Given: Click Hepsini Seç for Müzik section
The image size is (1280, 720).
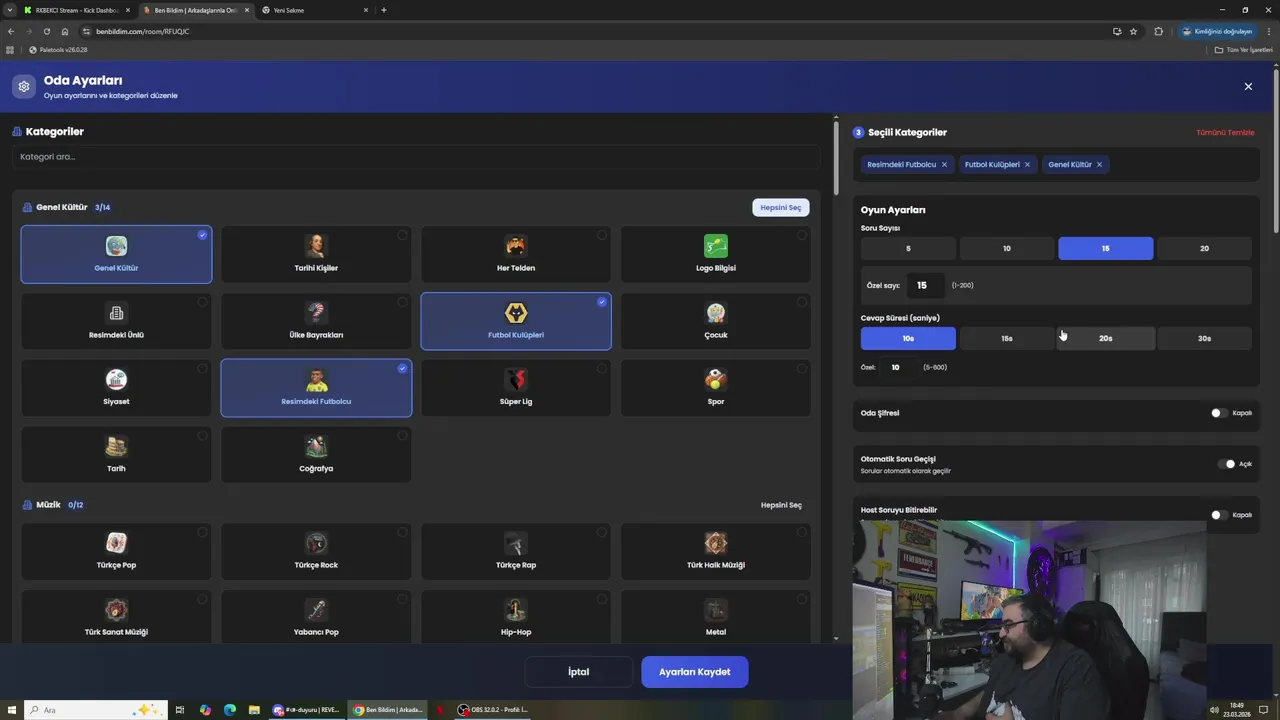Looking at the screenshot, I should pos(781,505).
